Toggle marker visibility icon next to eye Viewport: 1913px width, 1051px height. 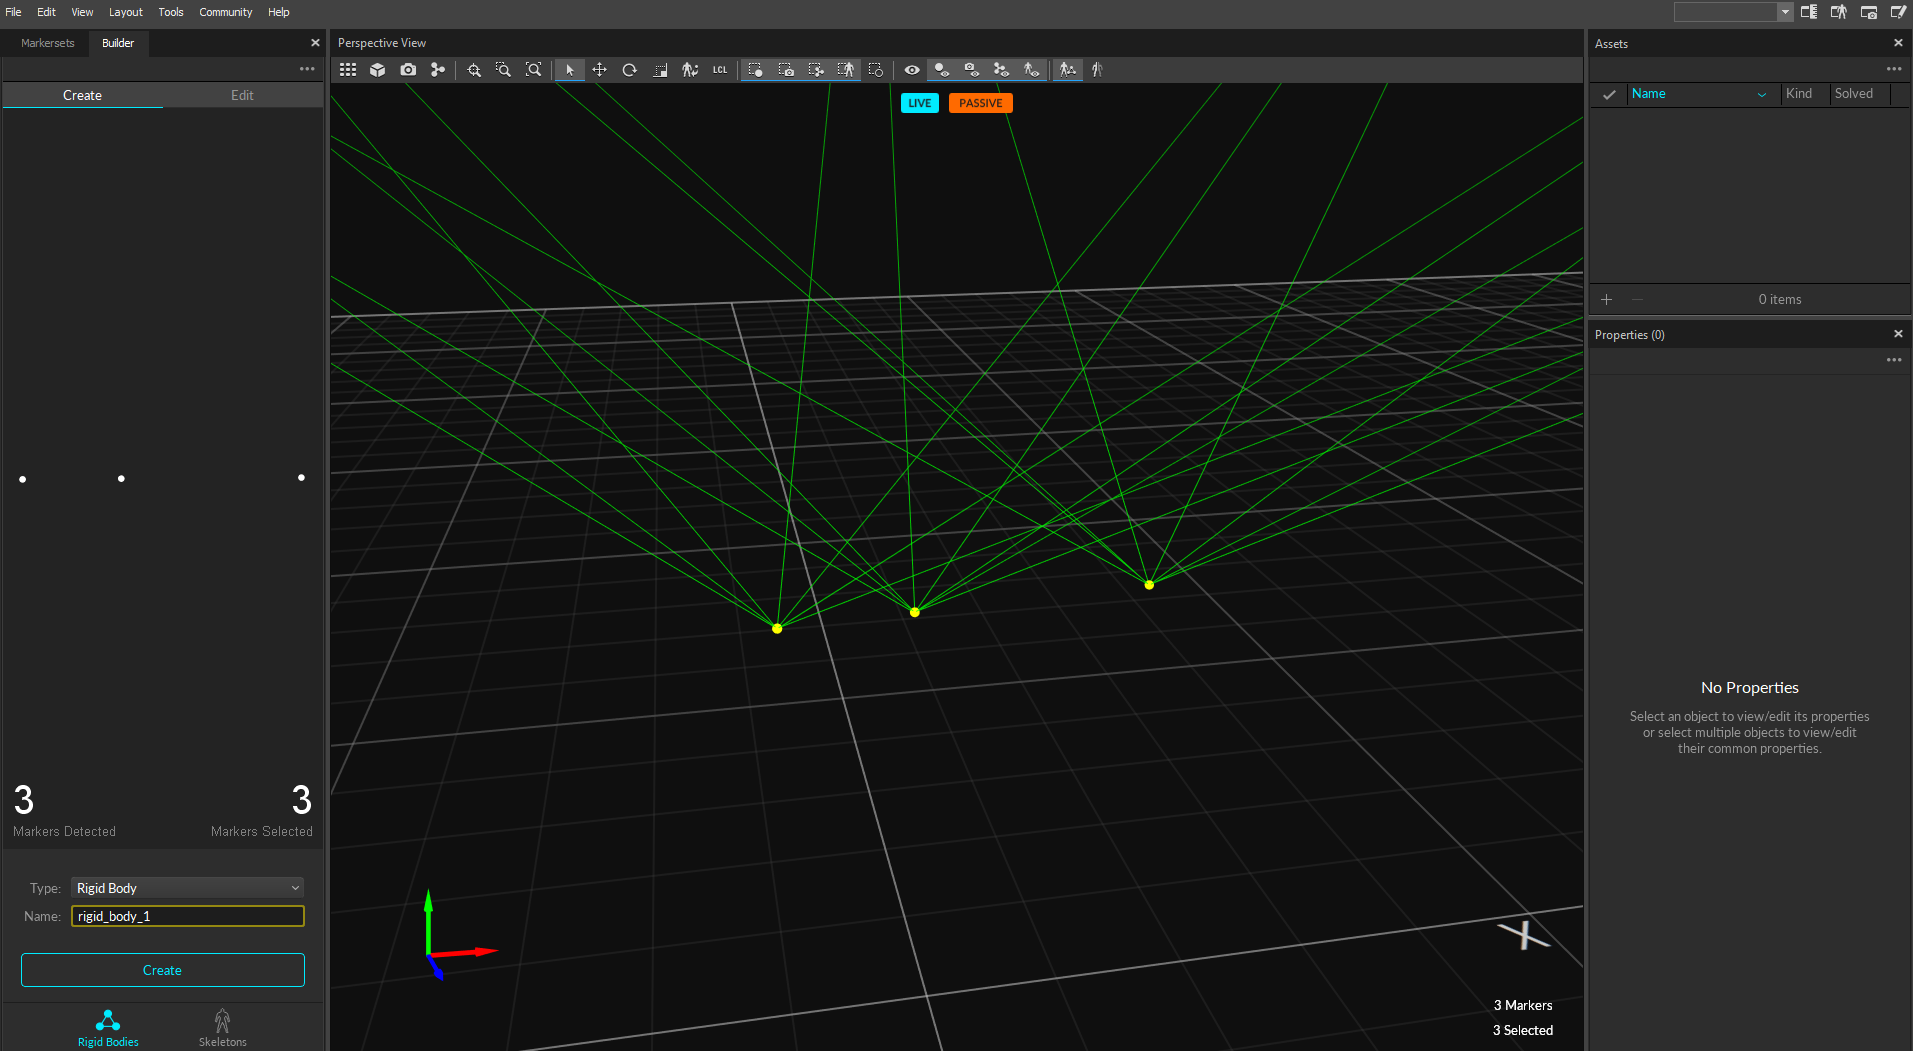941,70
